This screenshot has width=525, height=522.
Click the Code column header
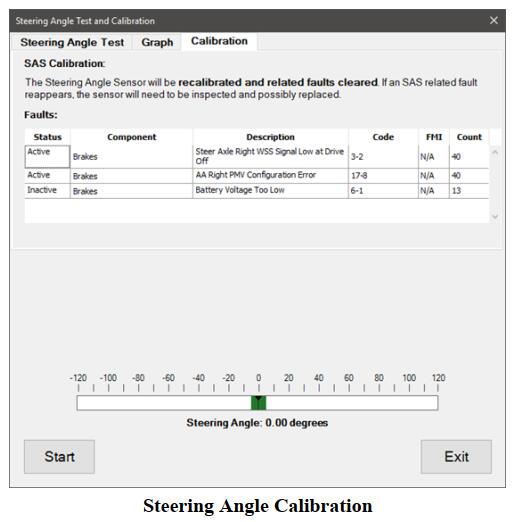click(383, 137)
